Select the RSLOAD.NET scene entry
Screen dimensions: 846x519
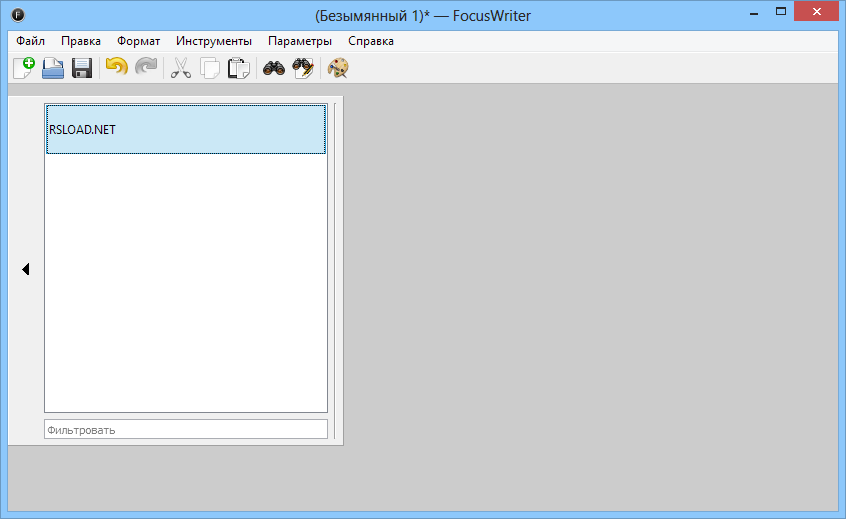click(186, 129)
